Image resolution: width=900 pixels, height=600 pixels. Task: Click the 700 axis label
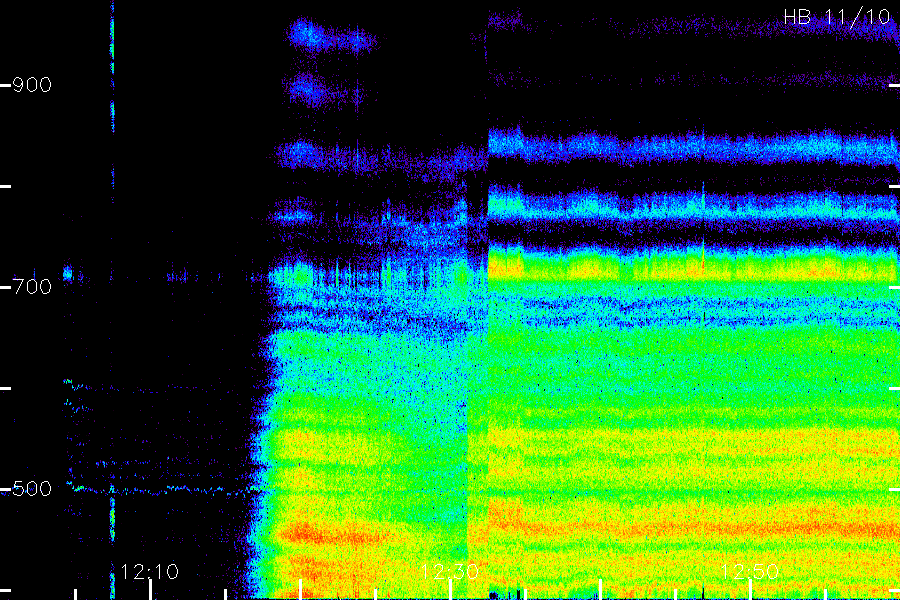click(32, 287)
